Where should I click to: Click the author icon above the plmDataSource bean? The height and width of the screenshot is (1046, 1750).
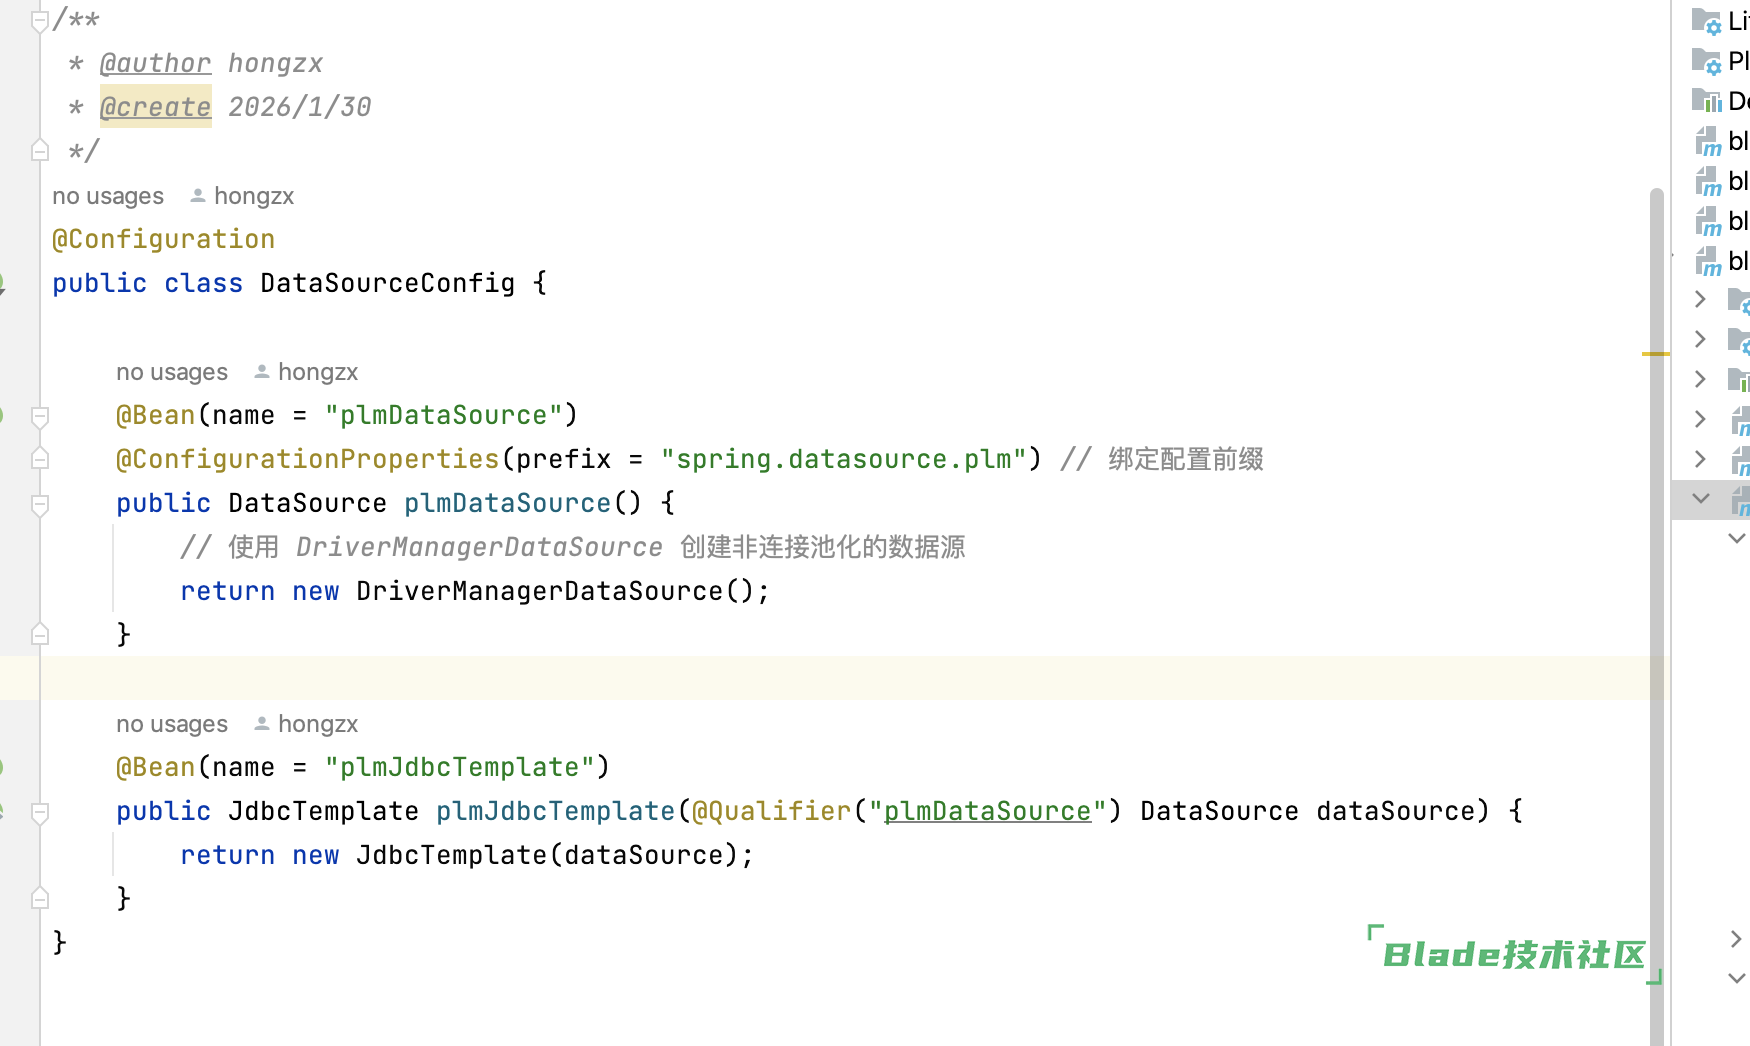(262, 371)
